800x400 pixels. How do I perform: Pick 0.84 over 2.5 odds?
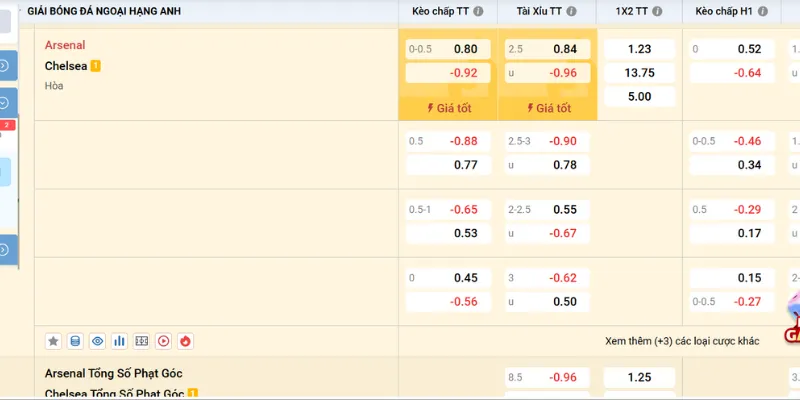(x=547, y=49)
